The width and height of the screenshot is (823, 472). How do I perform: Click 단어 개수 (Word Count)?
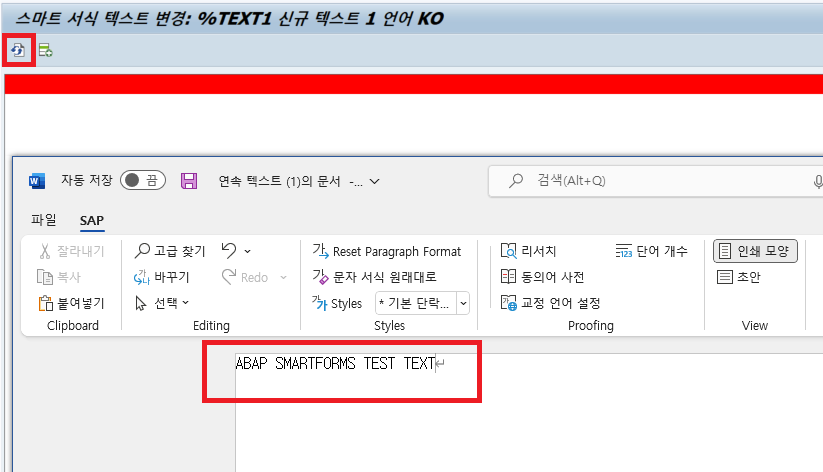(x=651, y=251)
